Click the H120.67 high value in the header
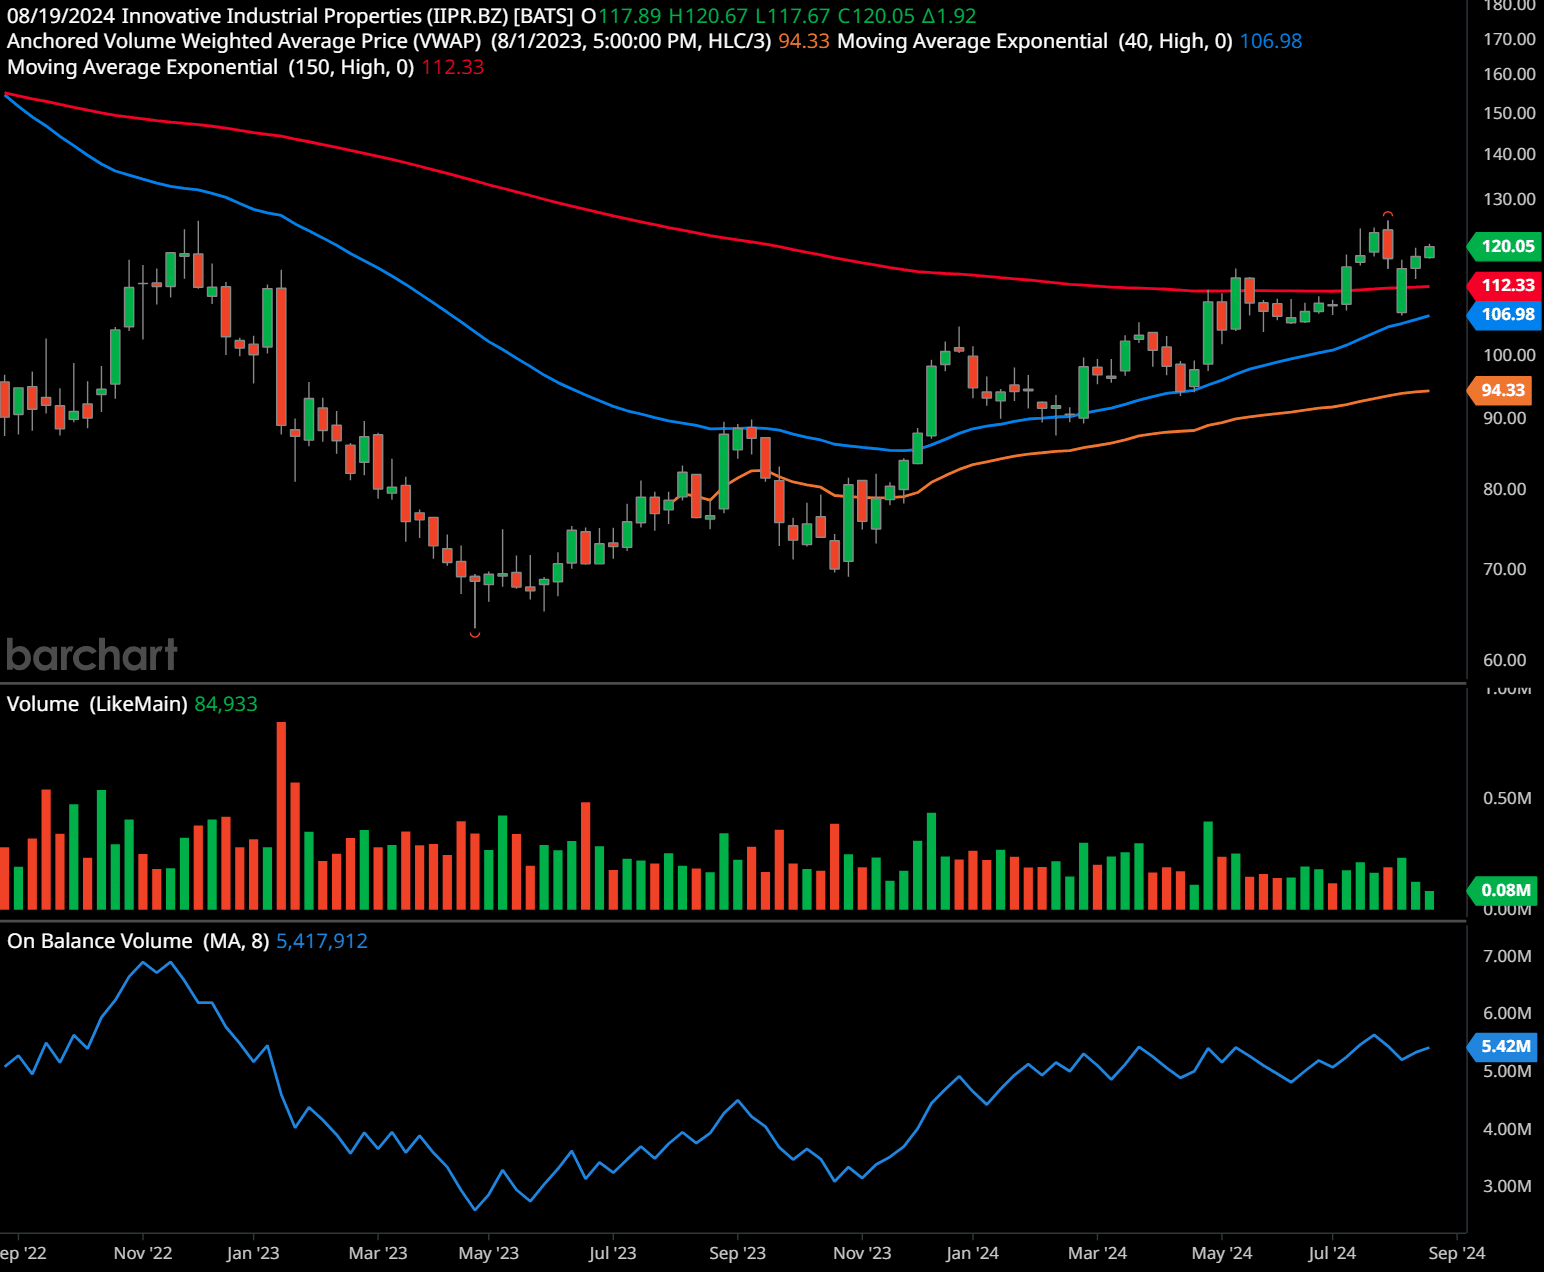The image size is (1544, 1272). pos(708,16)
